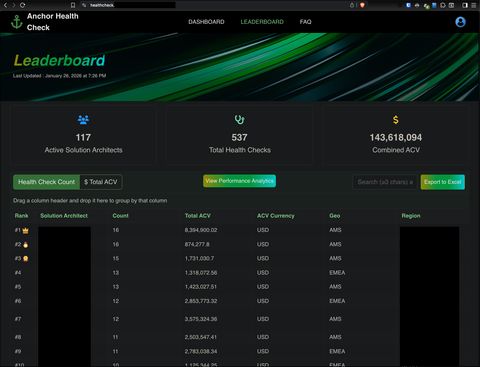The height and width of the screenshot is (367, 480).
Task: Click total ACV value 874,277.8
Action: point(197,244)
